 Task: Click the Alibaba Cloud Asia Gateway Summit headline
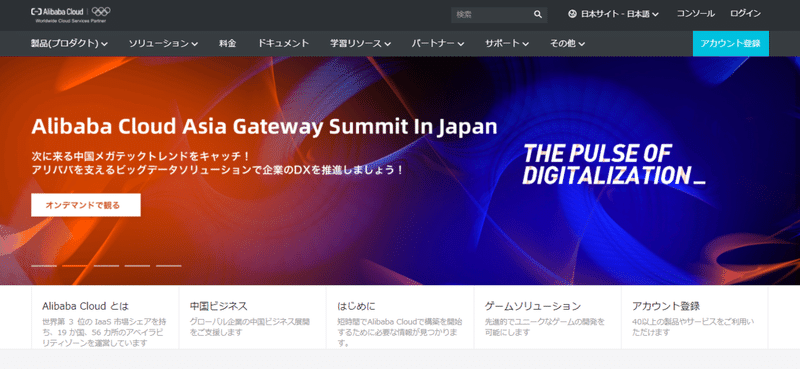tap(264, 127)
